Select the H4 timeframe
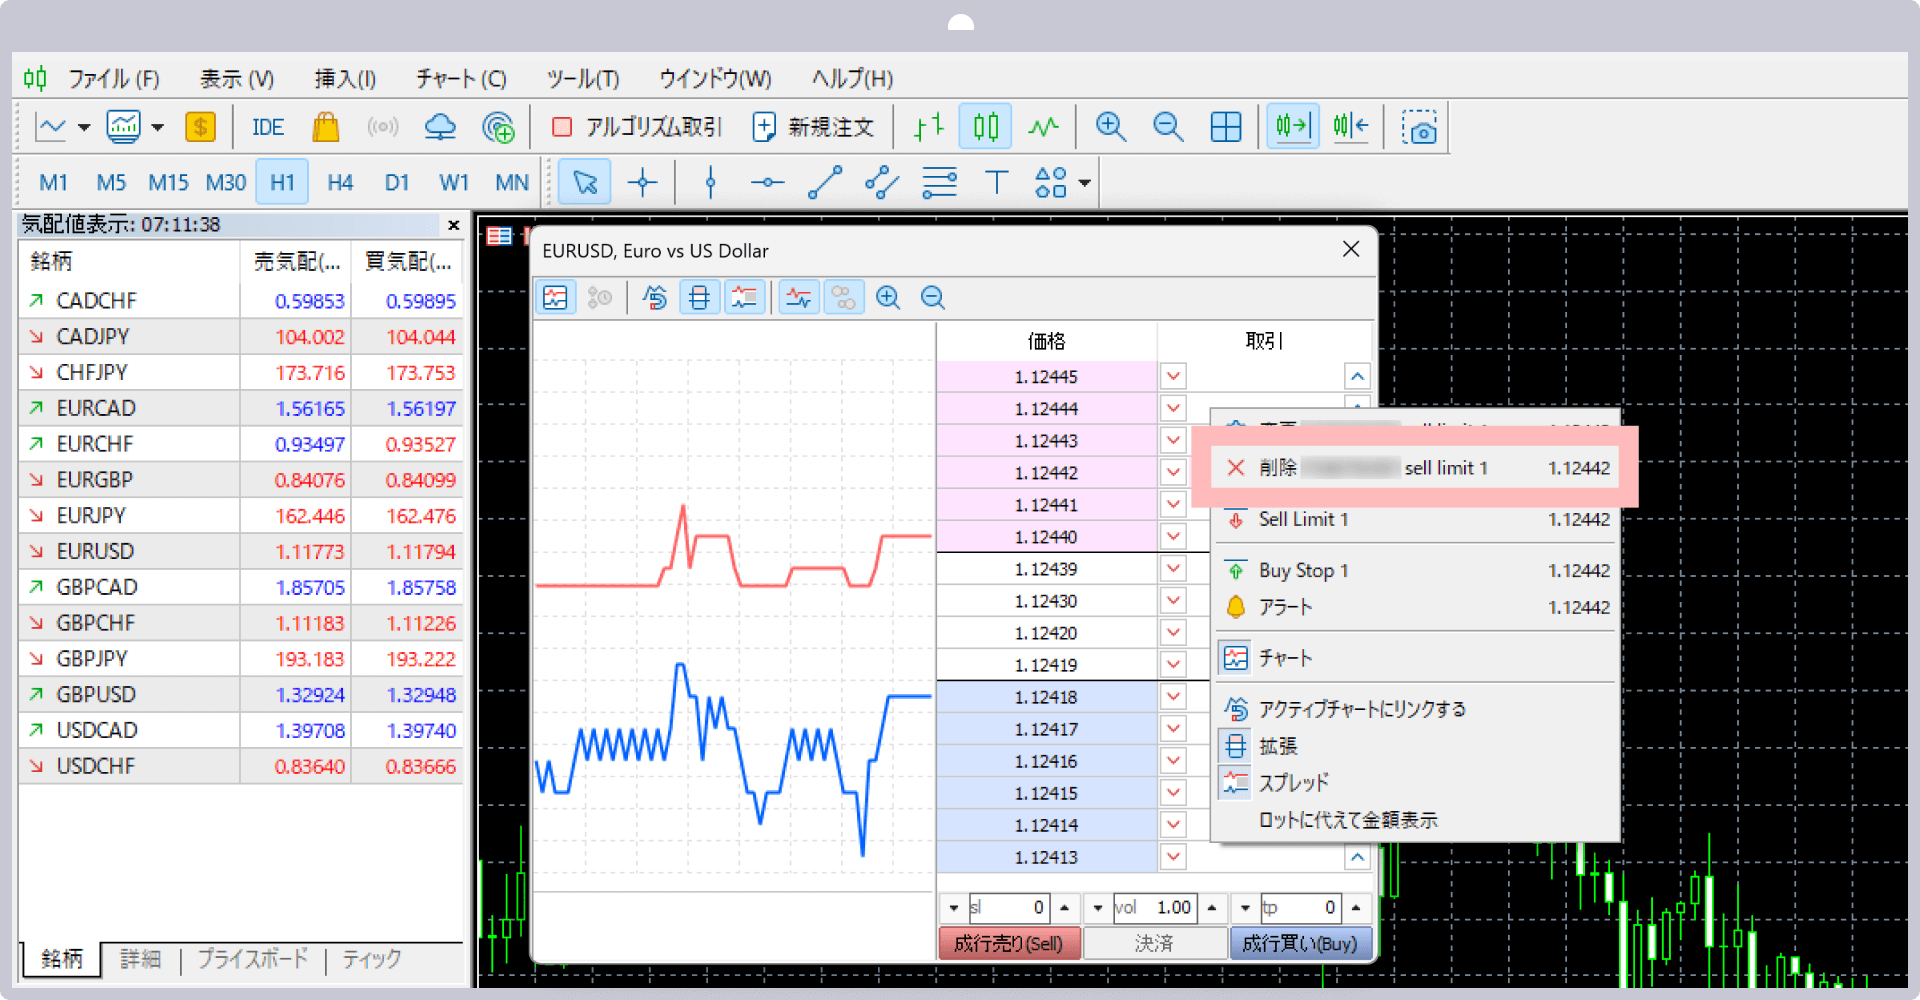Screen dimensions: 1920x1000 [340, 183]
